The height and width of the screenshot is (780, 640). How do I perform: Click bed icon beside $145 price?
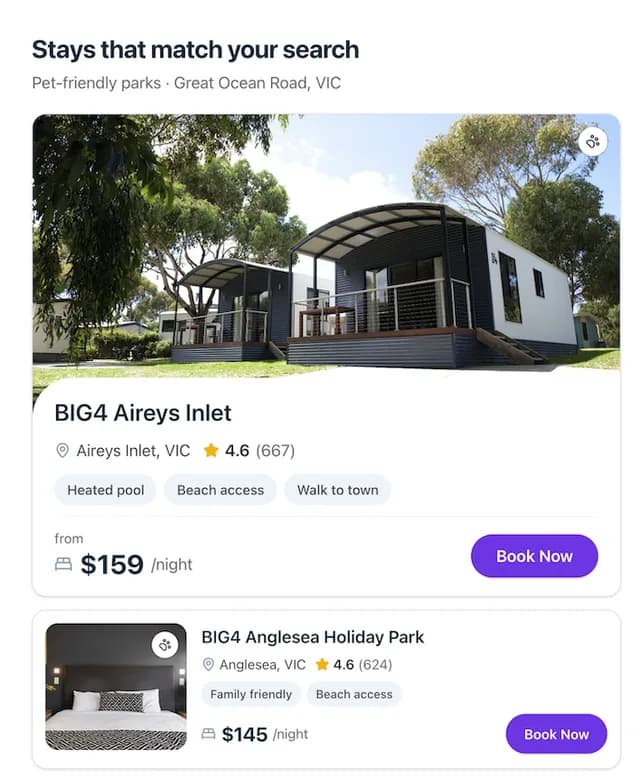point(208,734)
